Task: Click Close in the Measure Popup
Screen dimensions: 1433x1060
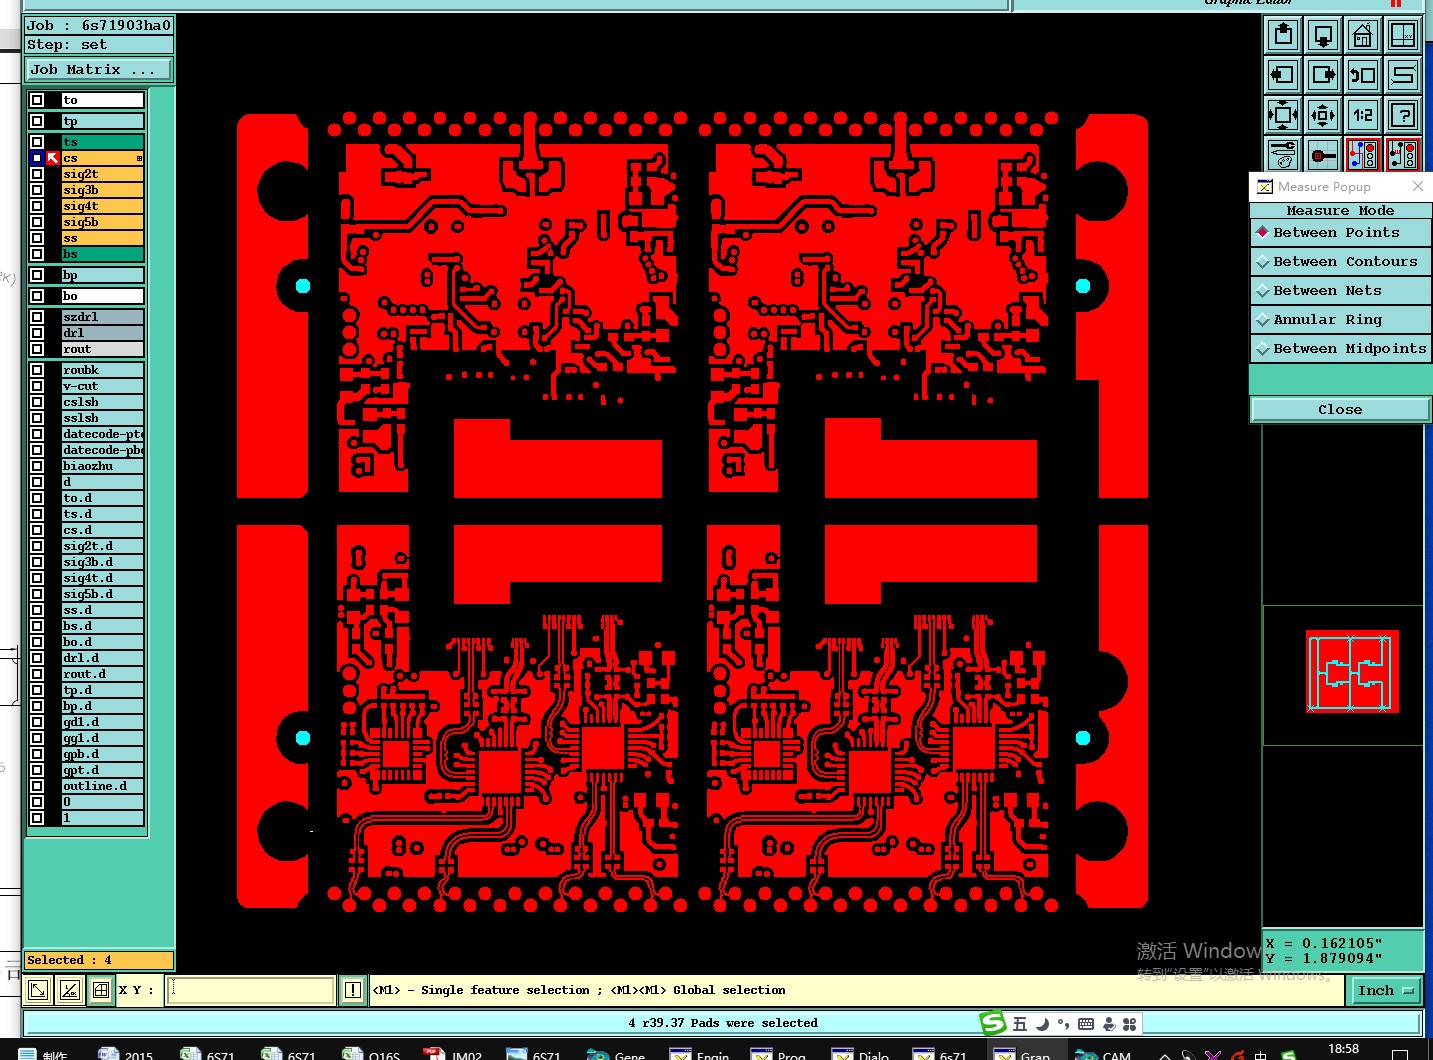Action: [1340, 409]
